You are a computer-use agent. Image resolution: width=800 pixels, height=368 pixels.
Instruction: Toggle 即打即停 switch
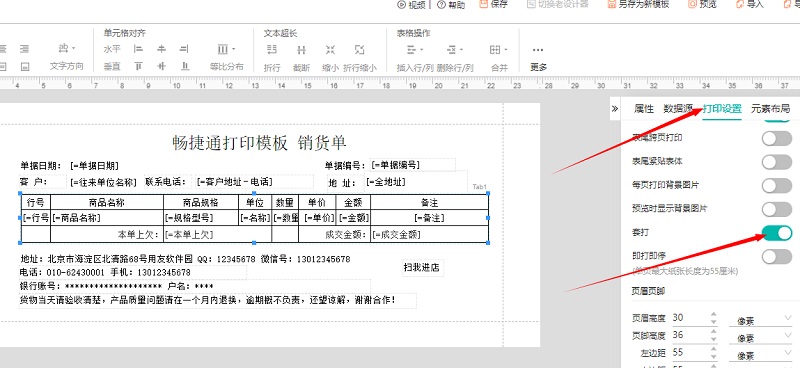click(x=777, y=256)
